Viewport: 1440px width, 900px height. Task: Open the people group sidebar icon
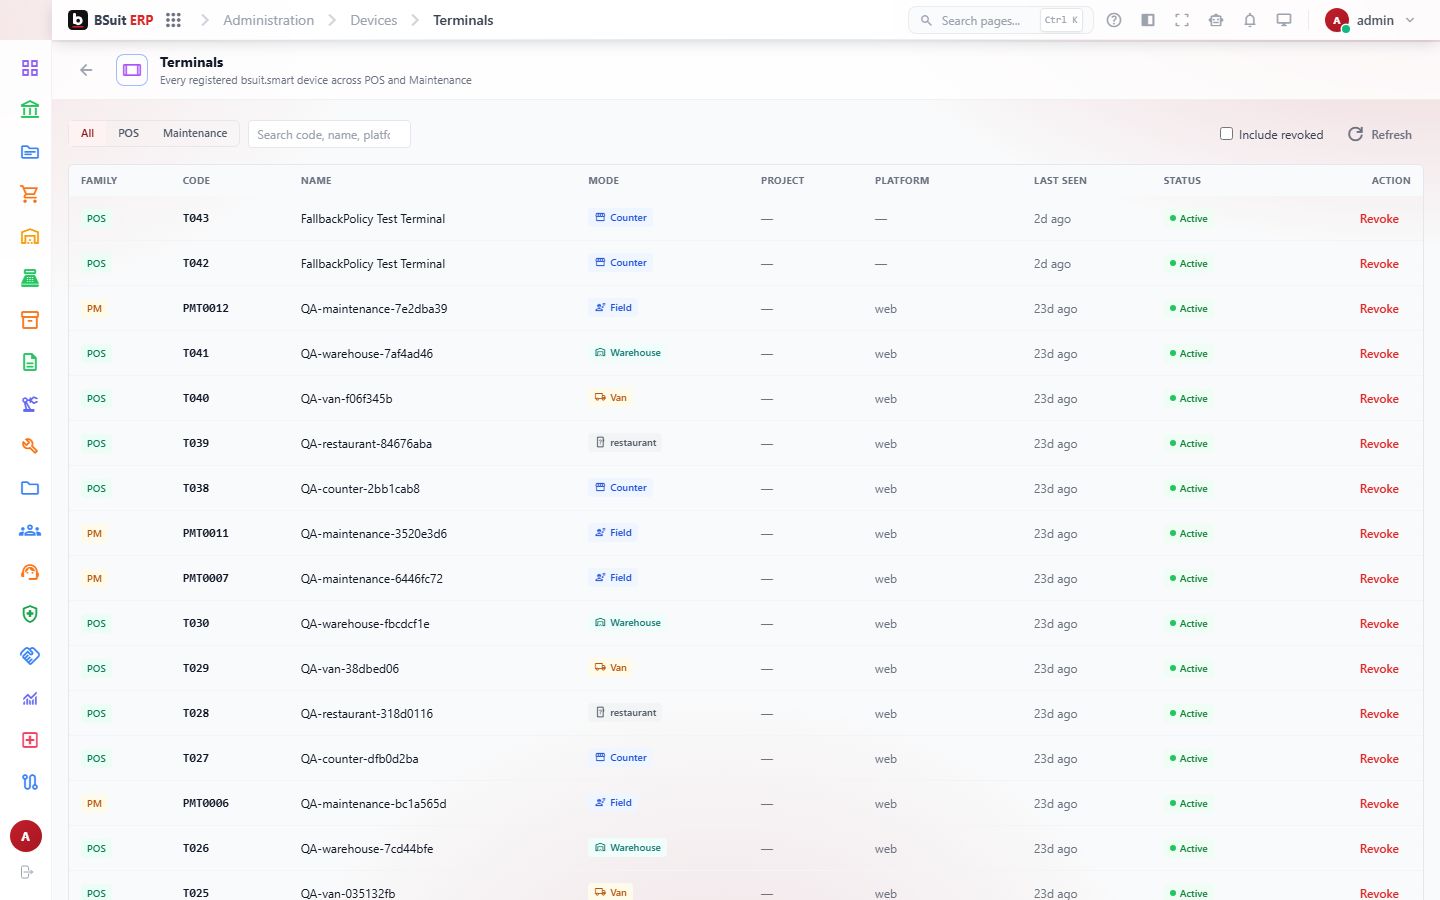click(x=30, y=530)
